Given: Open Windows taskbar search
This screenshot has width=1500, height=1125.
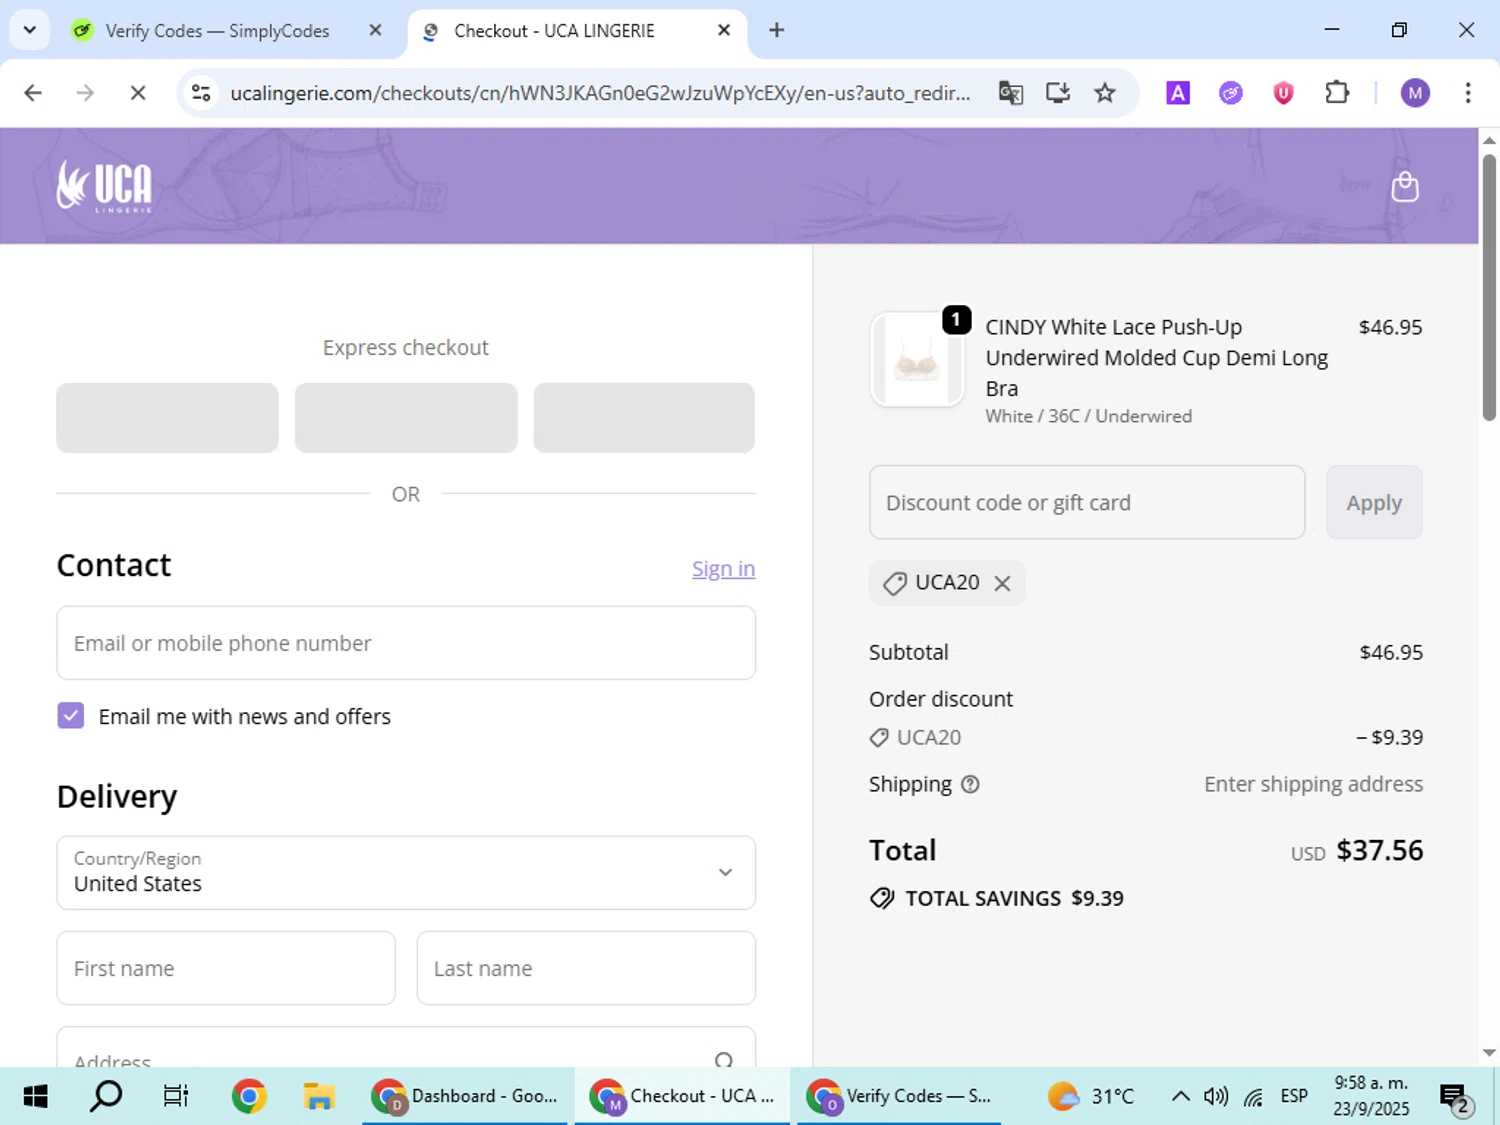Looking at the screenshot, I should click(106, 1097).
